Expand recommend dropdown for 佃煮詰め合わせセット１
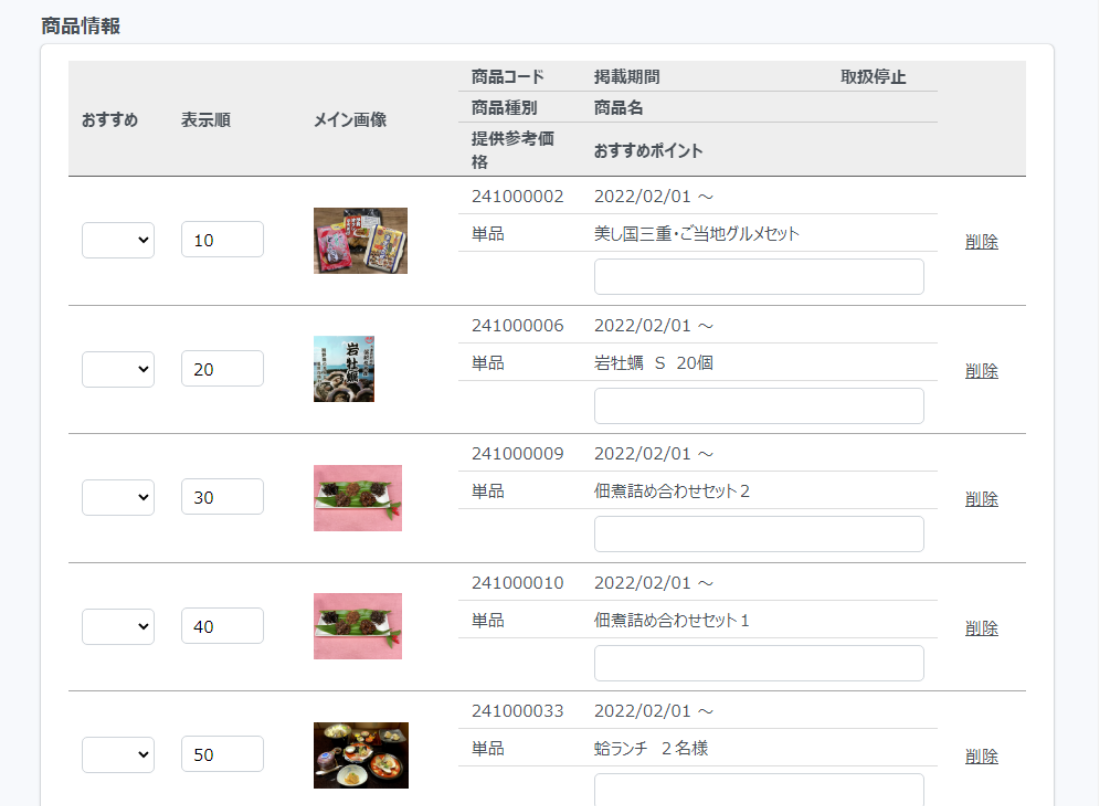The height and width of the screenshot is (806, 1100). (x=118, y=626)
